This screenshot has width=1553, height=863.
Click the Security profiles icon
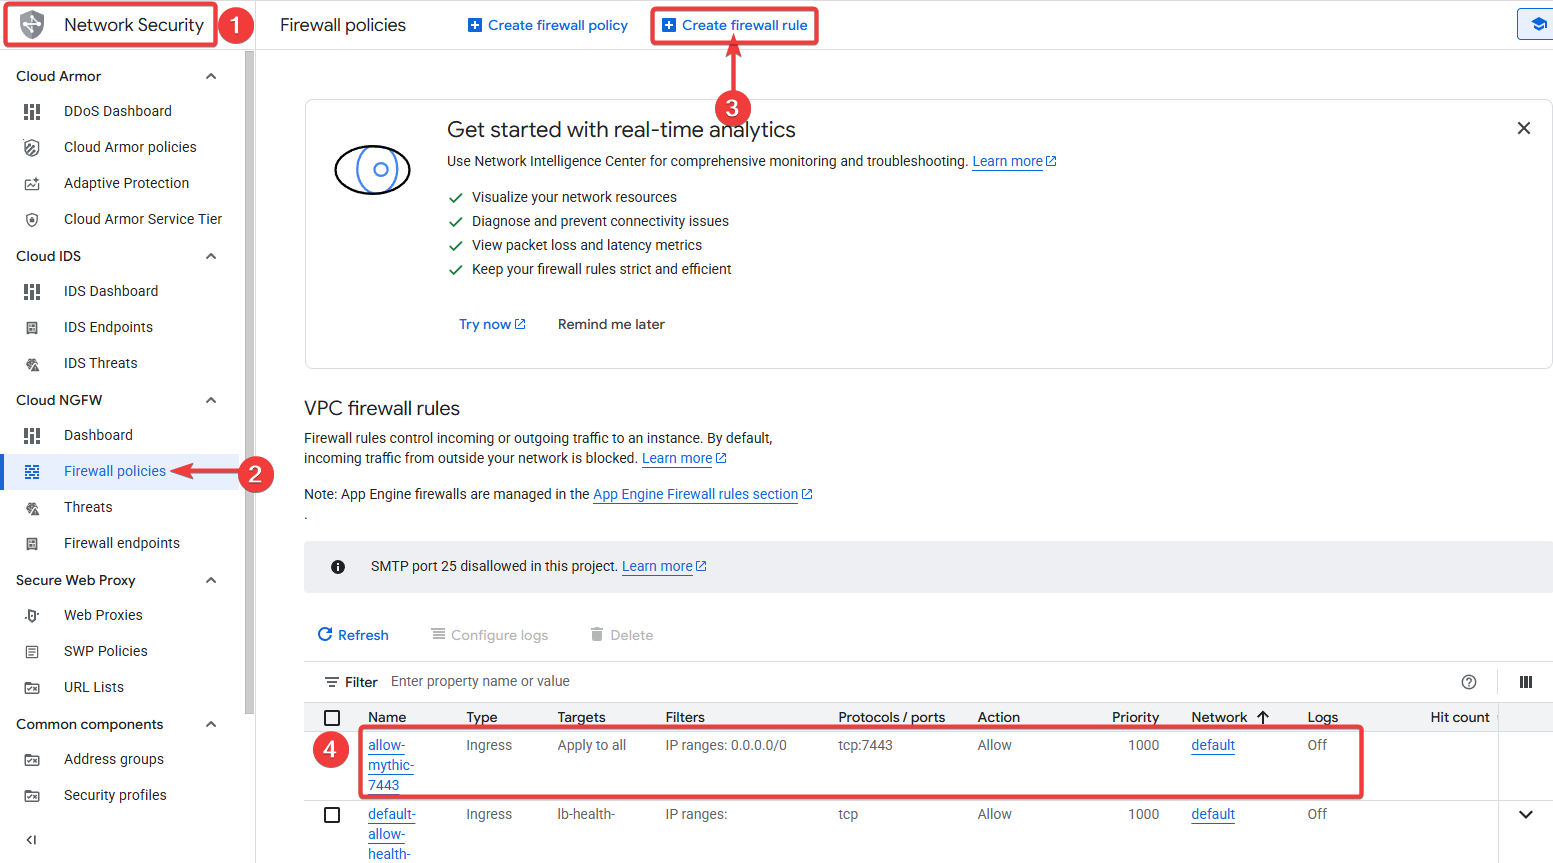tap(32, 795)
